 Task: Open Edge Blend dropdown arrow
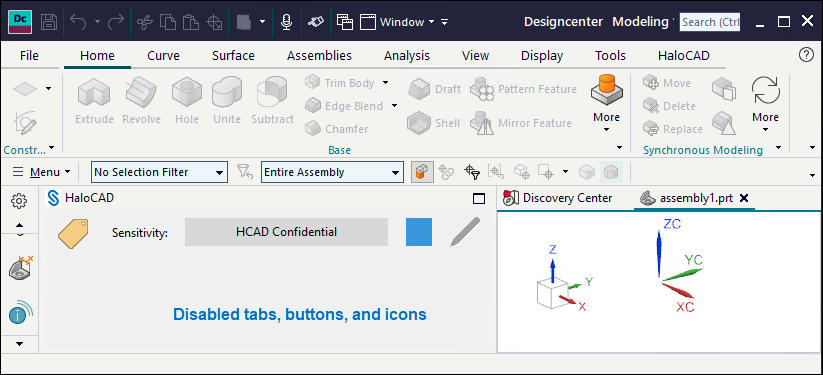coord(394,106)
